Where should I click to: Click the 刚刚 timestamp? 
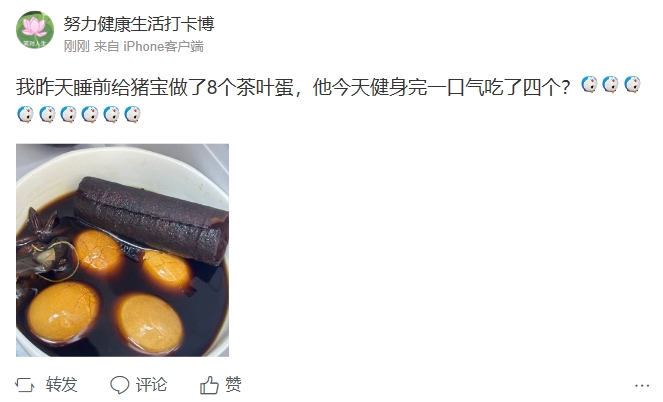click(76, 46)
